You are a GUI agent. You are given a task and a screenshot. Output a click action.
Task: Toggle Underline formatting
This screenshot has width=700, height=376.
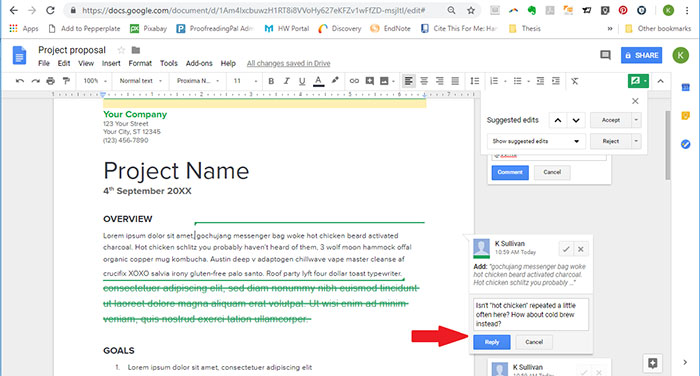(x=302, y=81)
